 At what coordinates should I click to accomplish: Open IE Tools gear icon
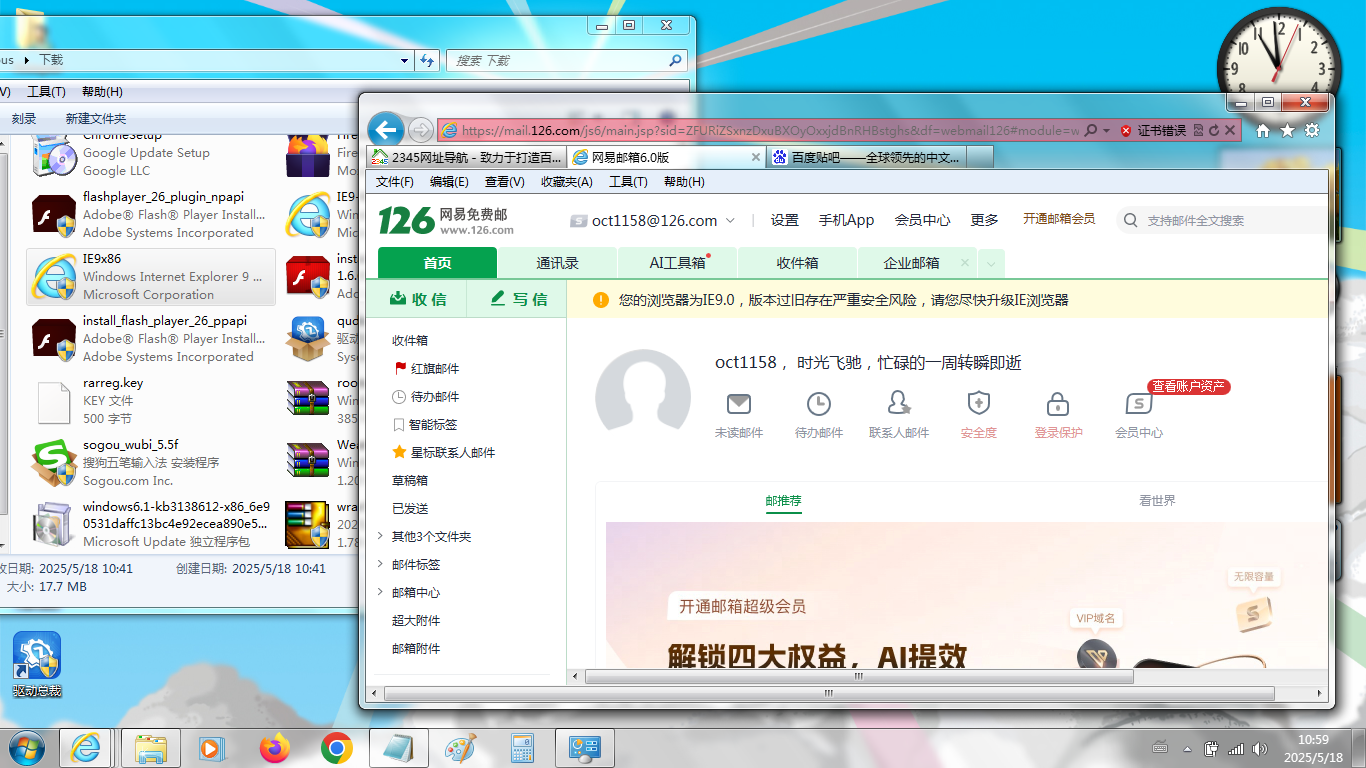(x=1312, y=130)
